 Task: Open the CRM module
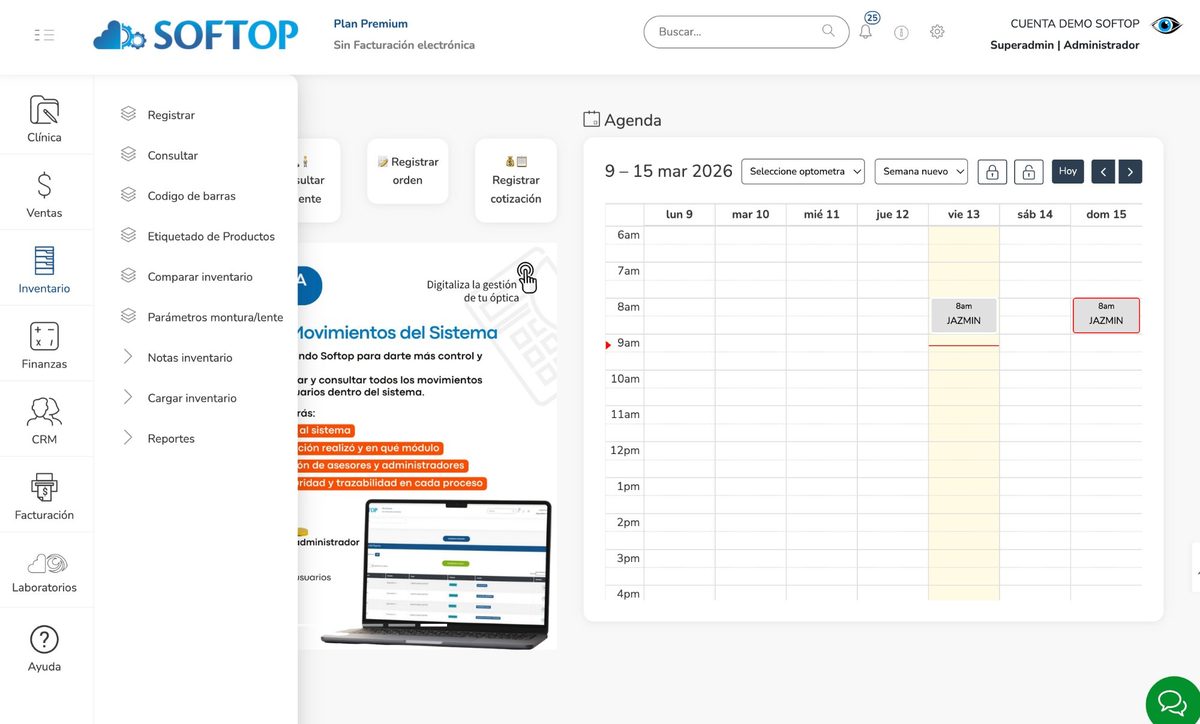[x=44, y=419]
